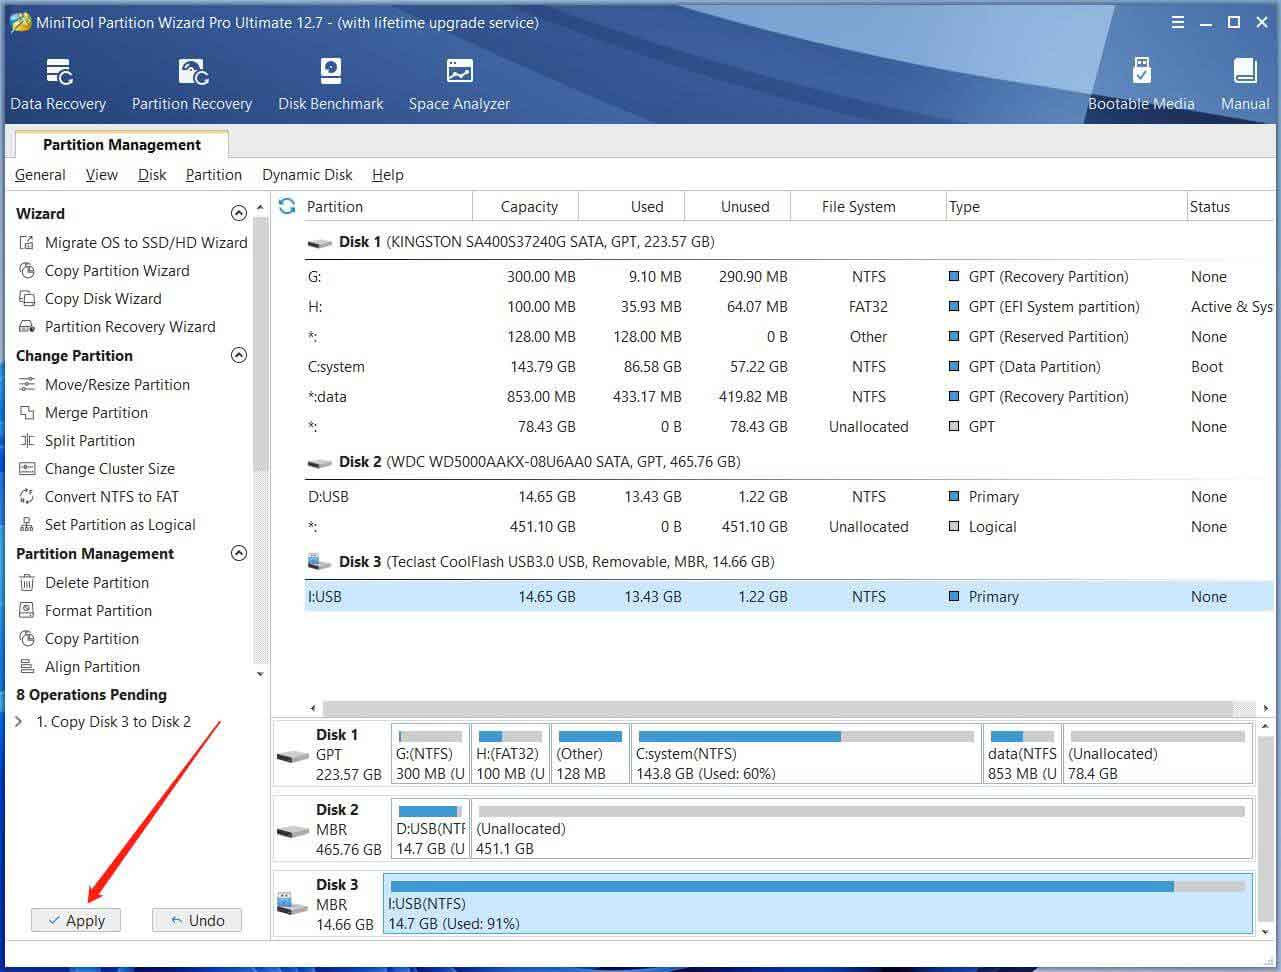Select Align Partition
This screenshot has height=972, width=1281.
79,666
